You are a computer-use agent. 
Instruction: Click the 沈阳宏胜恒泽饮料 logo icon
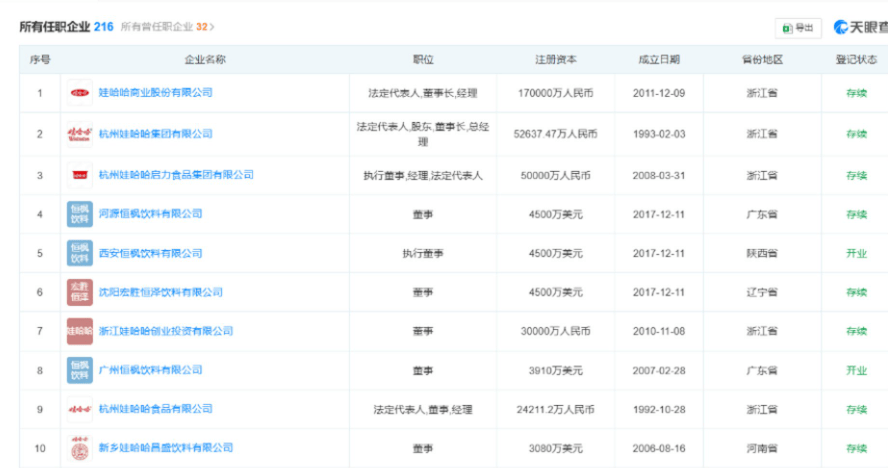[x=80, y=292]
